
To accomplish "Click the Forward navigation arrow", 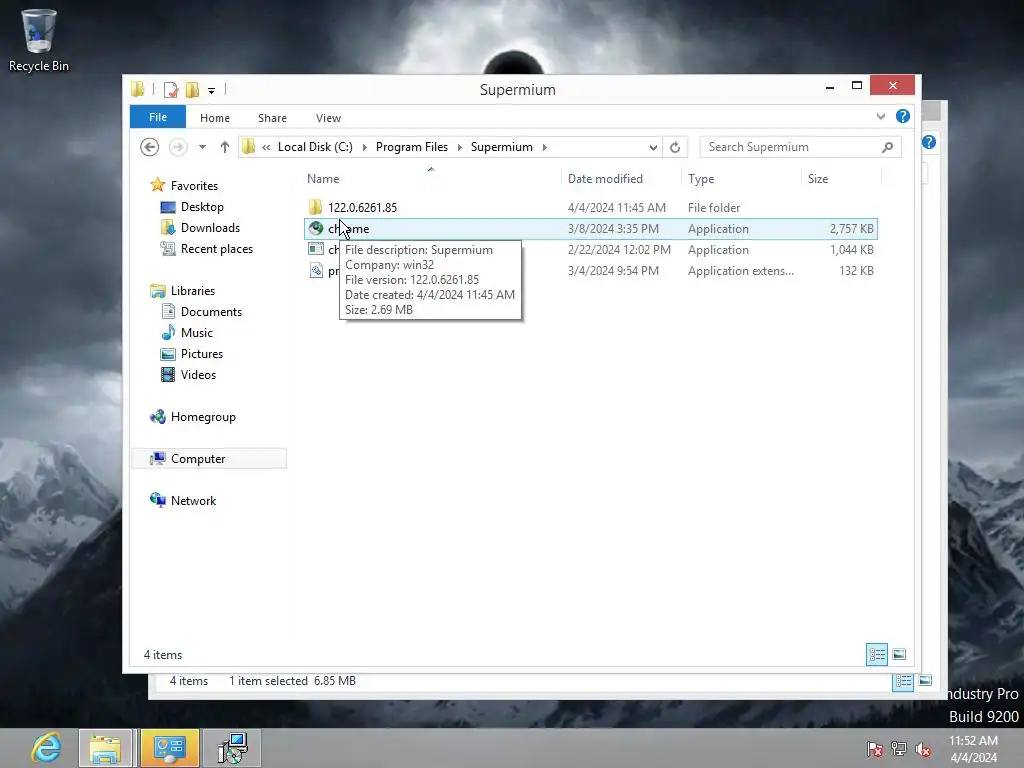I will coord(178,147).
